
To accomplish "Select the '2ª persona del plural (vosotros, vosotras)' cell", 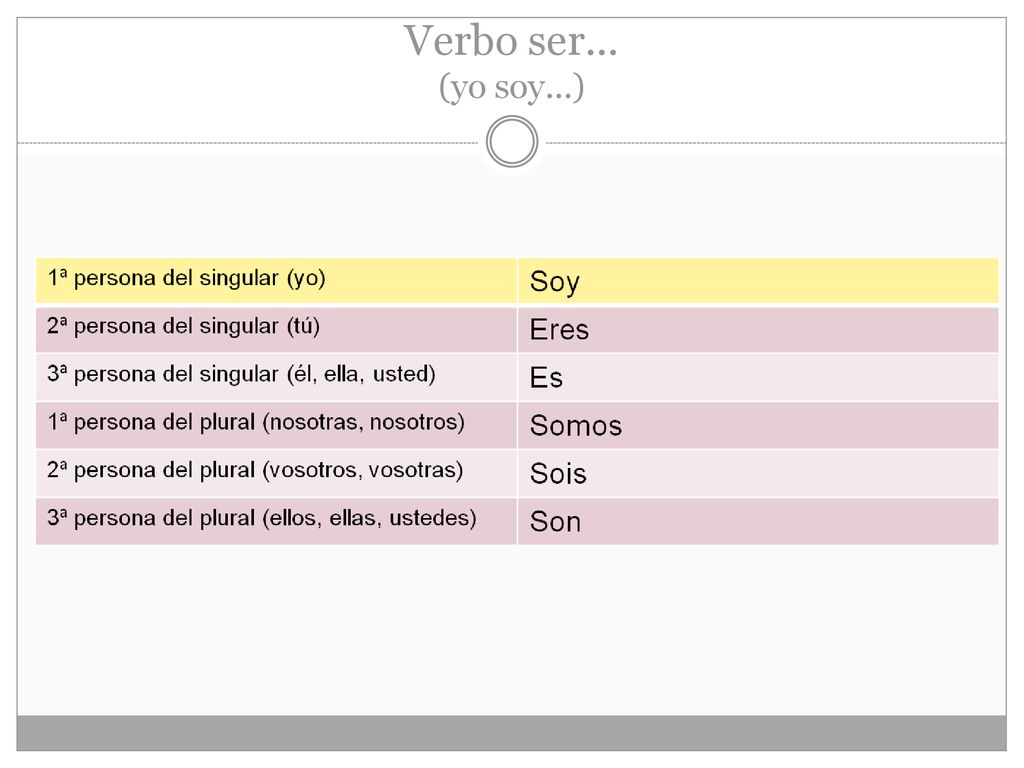I will [x=276, y=473].
